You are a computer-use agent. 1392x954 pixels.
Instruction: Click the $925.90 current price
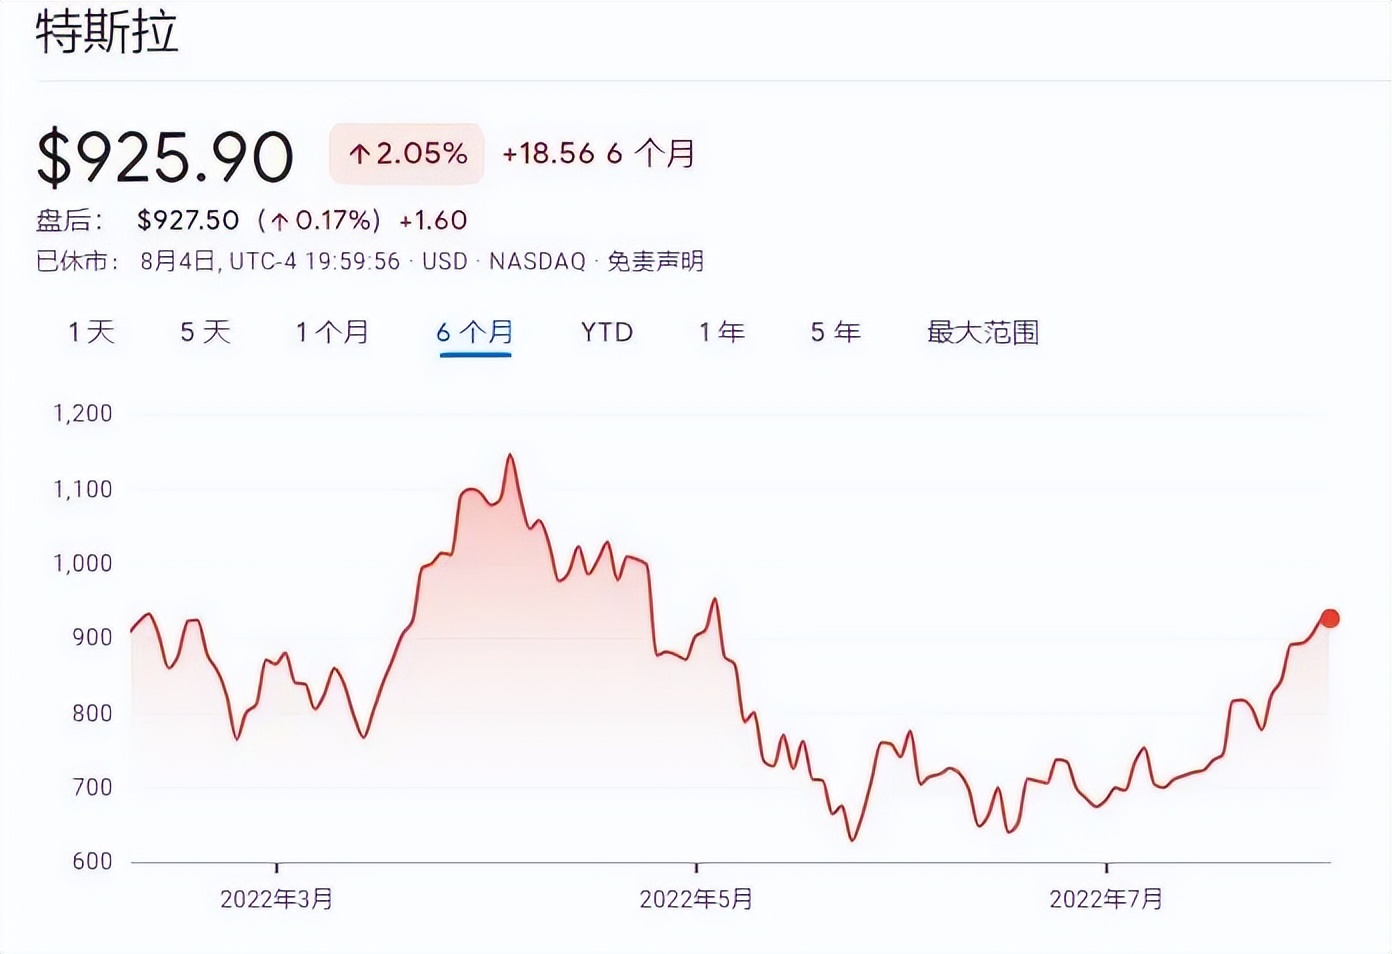[x=165, y=157]
